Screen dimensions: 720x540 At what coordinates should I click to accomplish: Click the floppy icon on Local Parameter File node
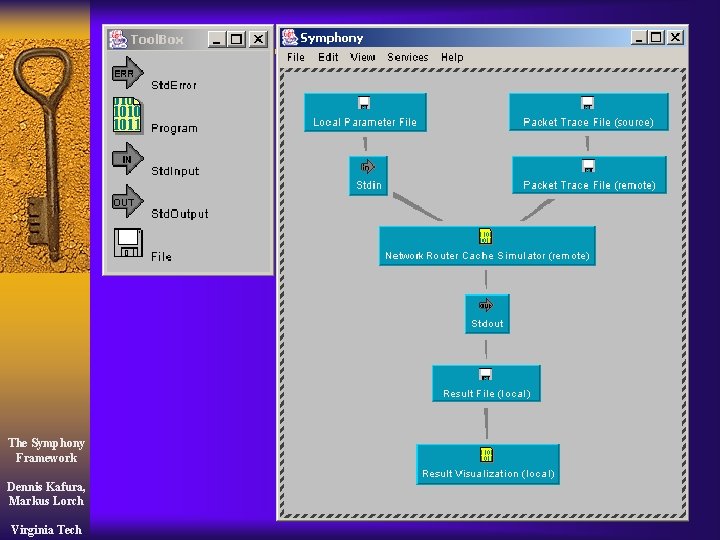pos(364,103)
